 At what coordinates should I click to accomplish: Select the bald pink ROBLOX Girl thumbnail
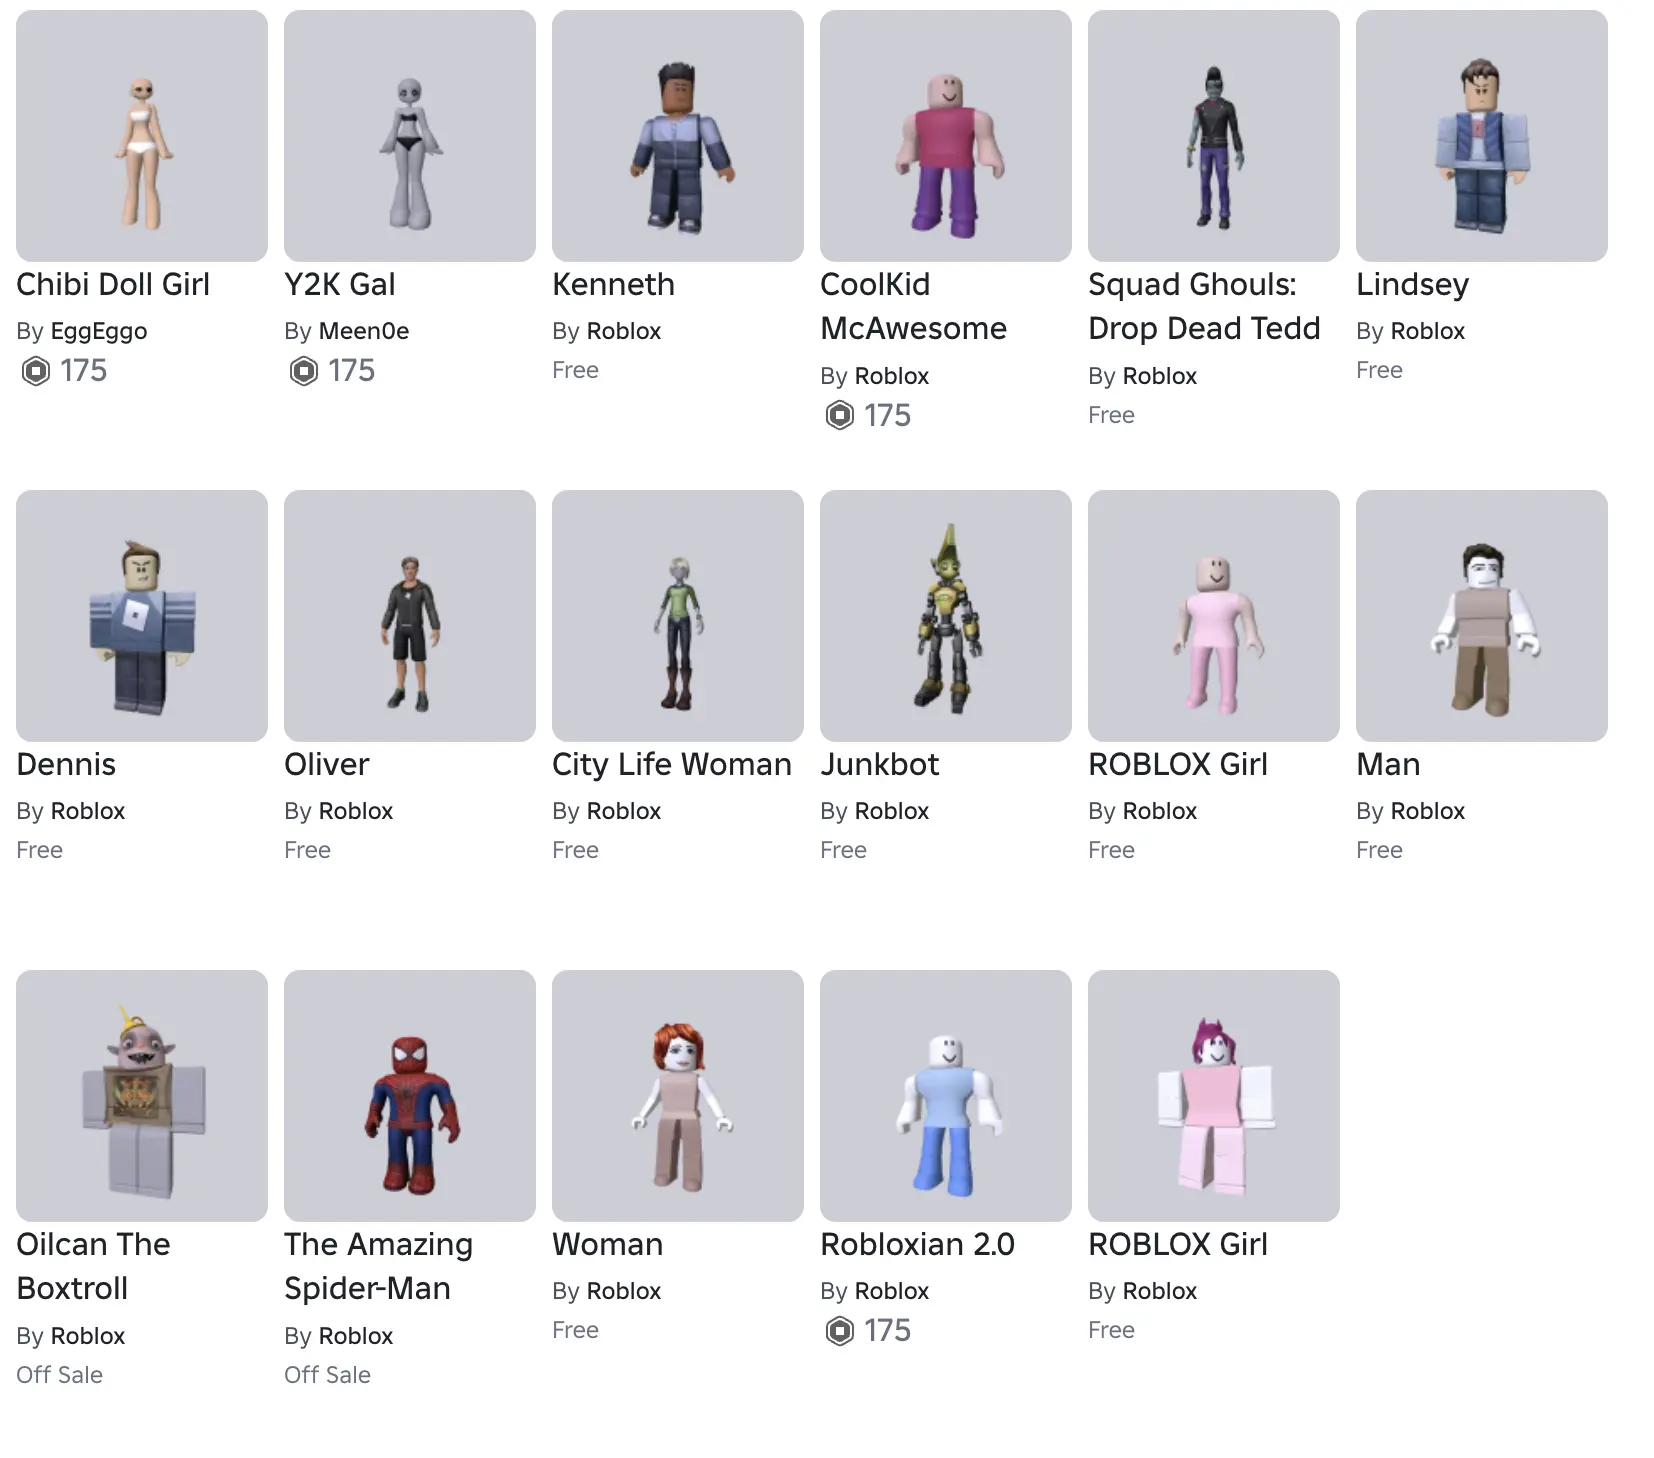[x=1214, y=616]
